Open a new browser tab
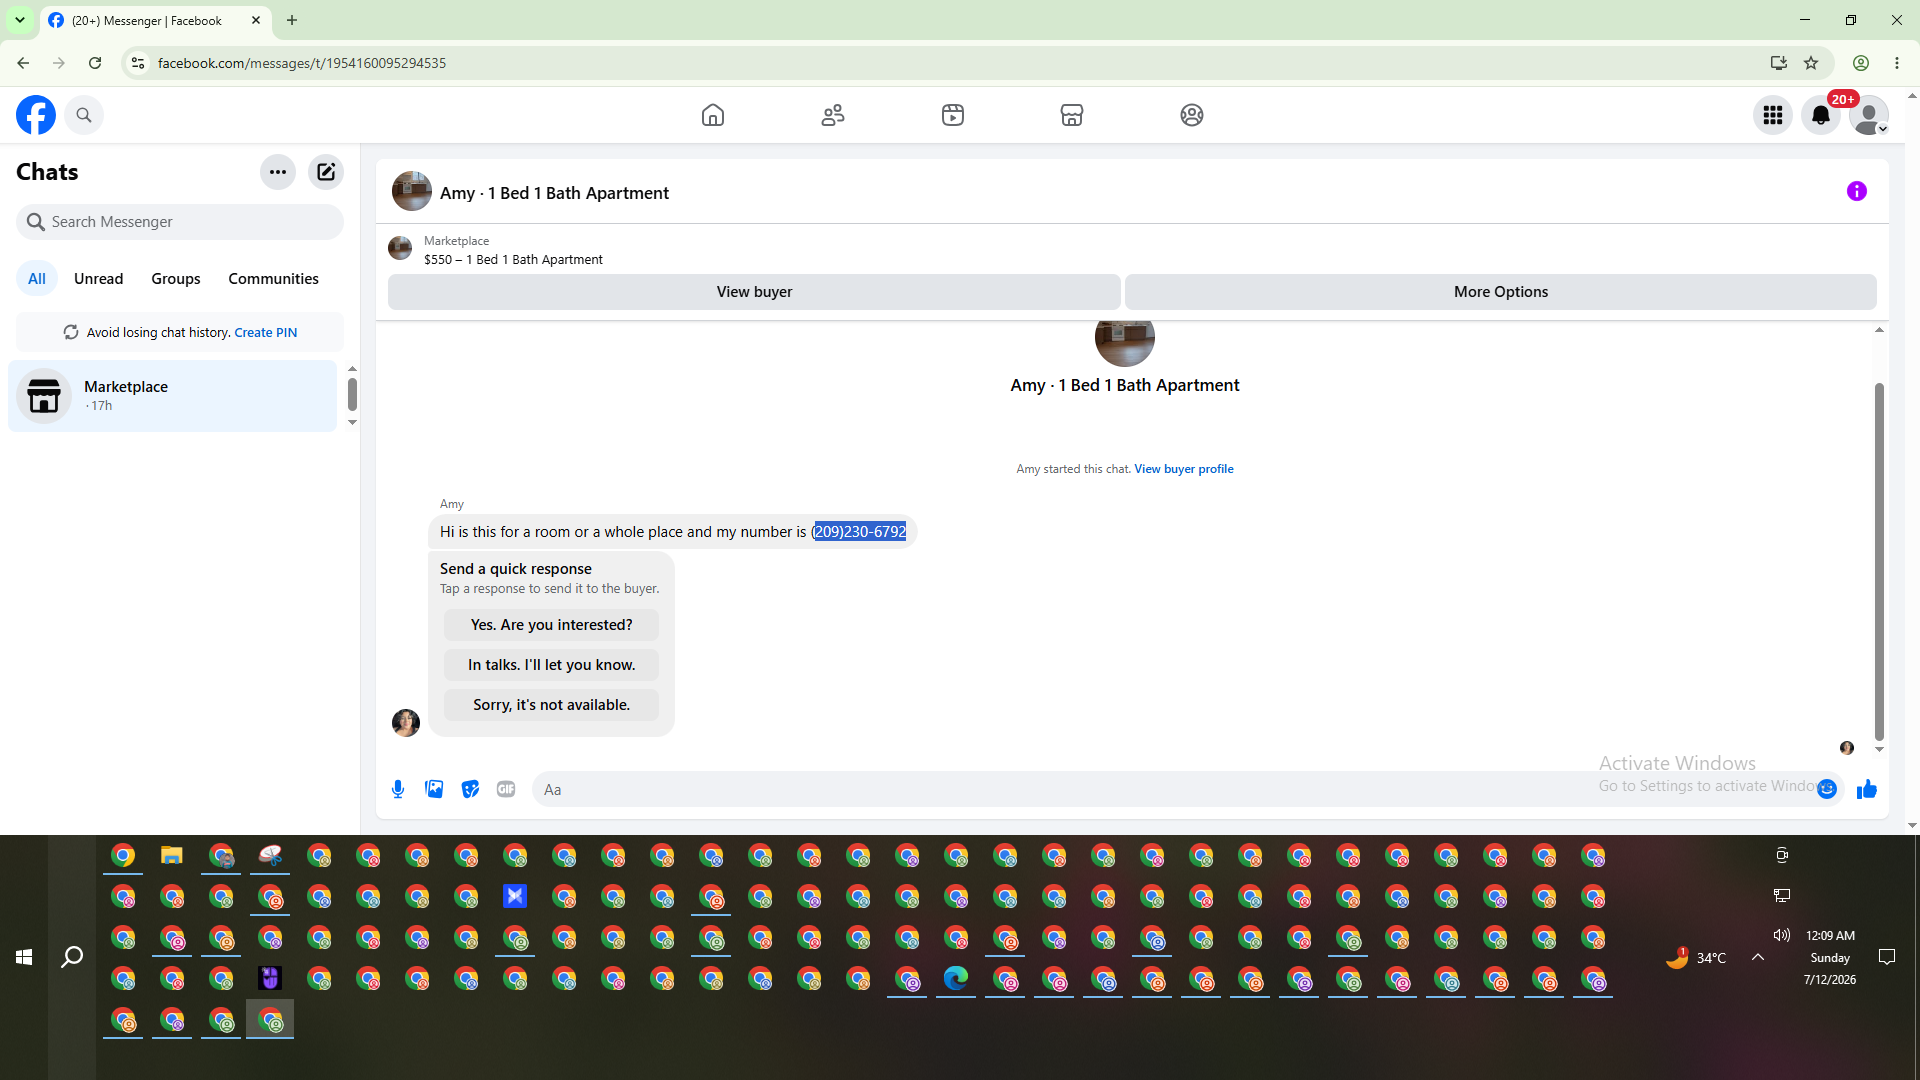The height and width of the screenshot is (1080, 1920). click(292, 20)
